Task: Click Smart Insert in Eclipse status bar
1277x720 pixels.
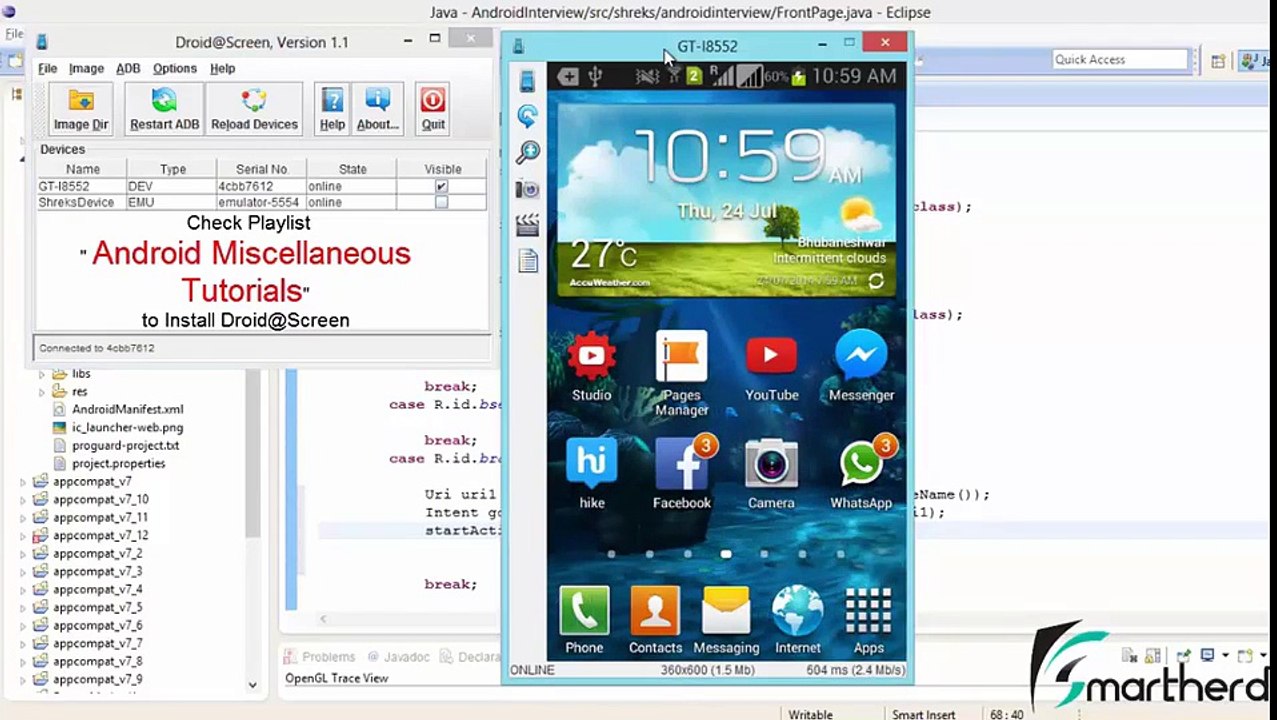Action: pos(923,714)
